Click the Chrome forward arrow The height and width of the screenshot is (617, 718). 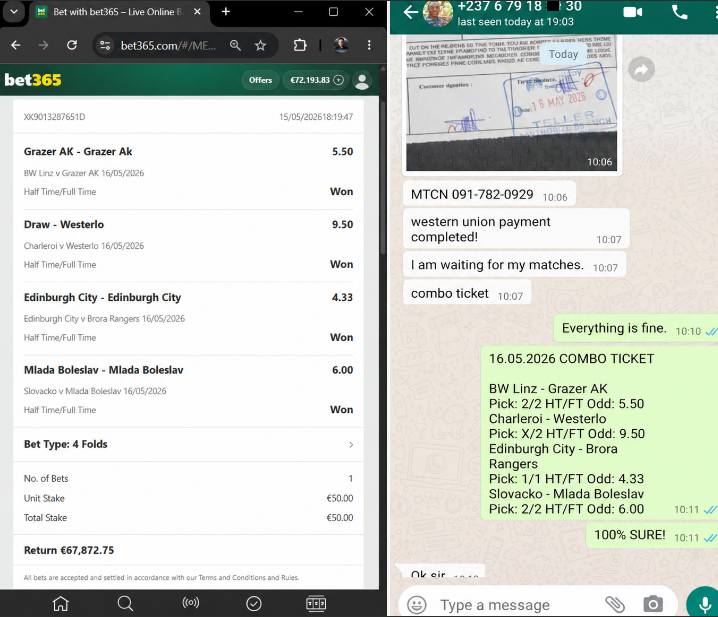44,45
